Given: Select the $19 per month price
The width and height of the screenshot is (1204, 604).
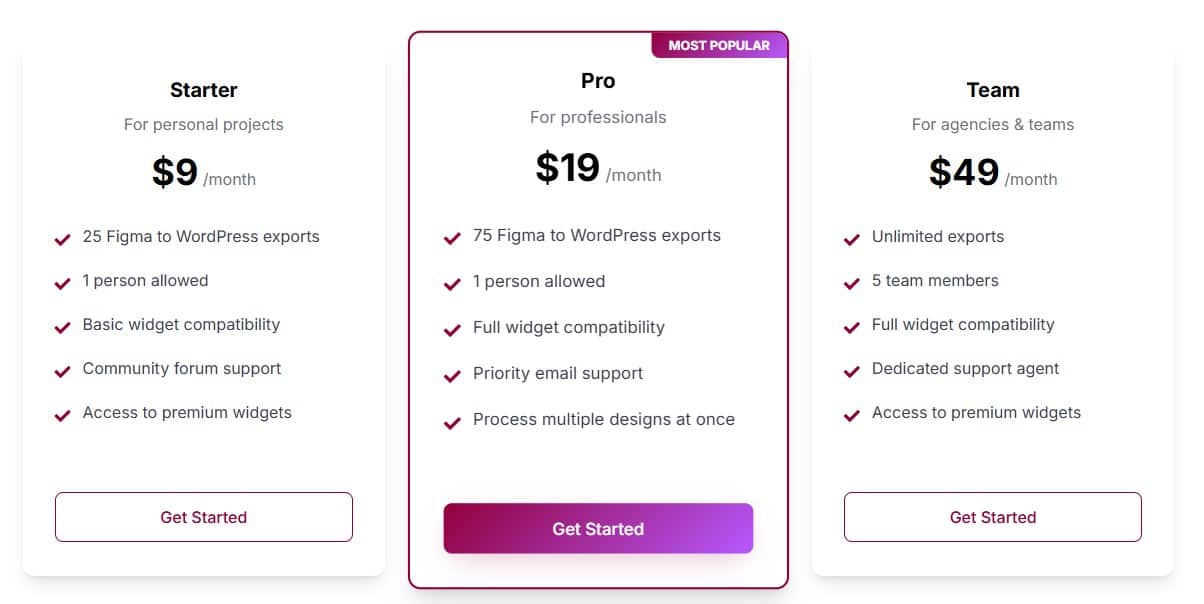Looking at the screenshot, I should click(x=568, y=168).
